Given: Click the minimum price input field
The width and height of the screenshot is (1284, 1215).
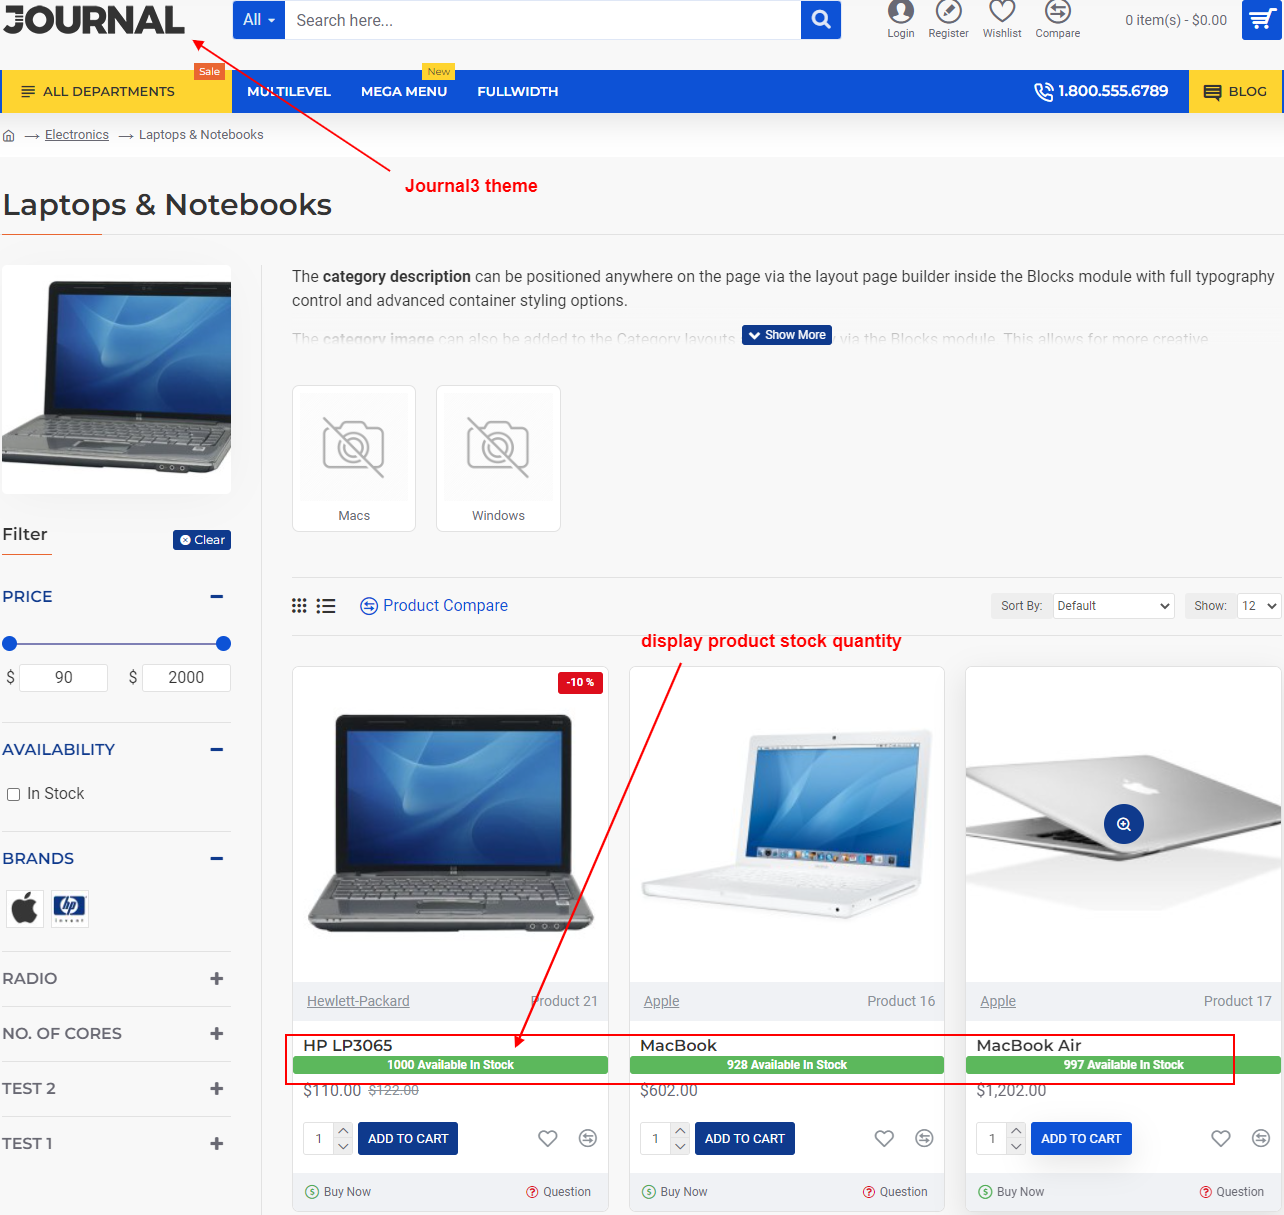Looking at the screenshot, I should [64, 678].
